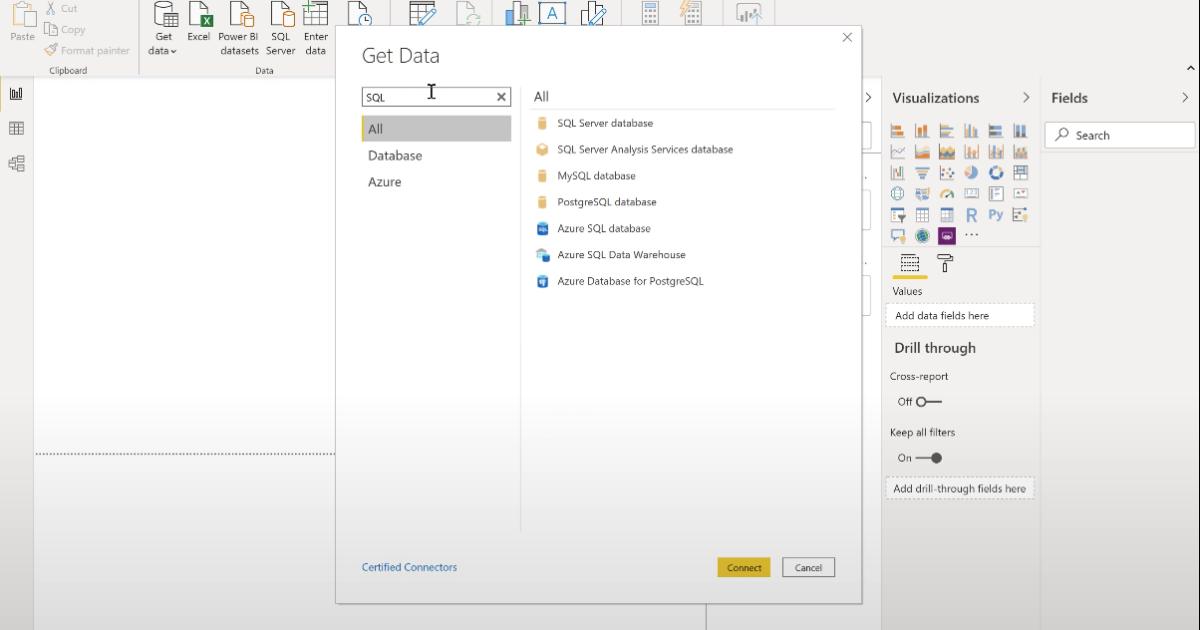Open the Model view in sidebar
1200x630 pixels.
16,164
